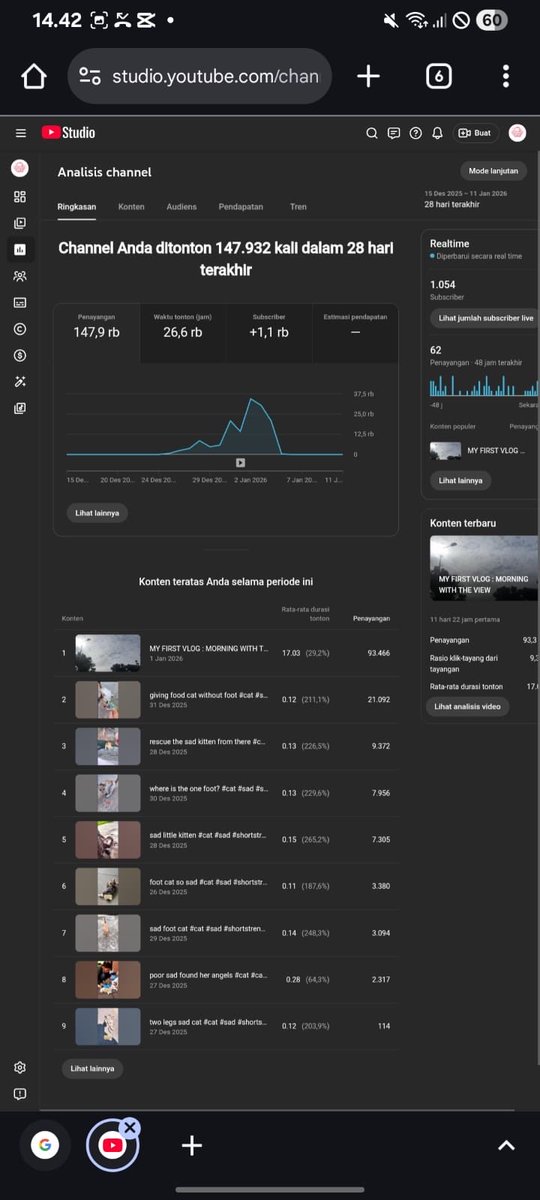
Task: Click Lihat lainnya below top content list
Action: point(92,1068)
